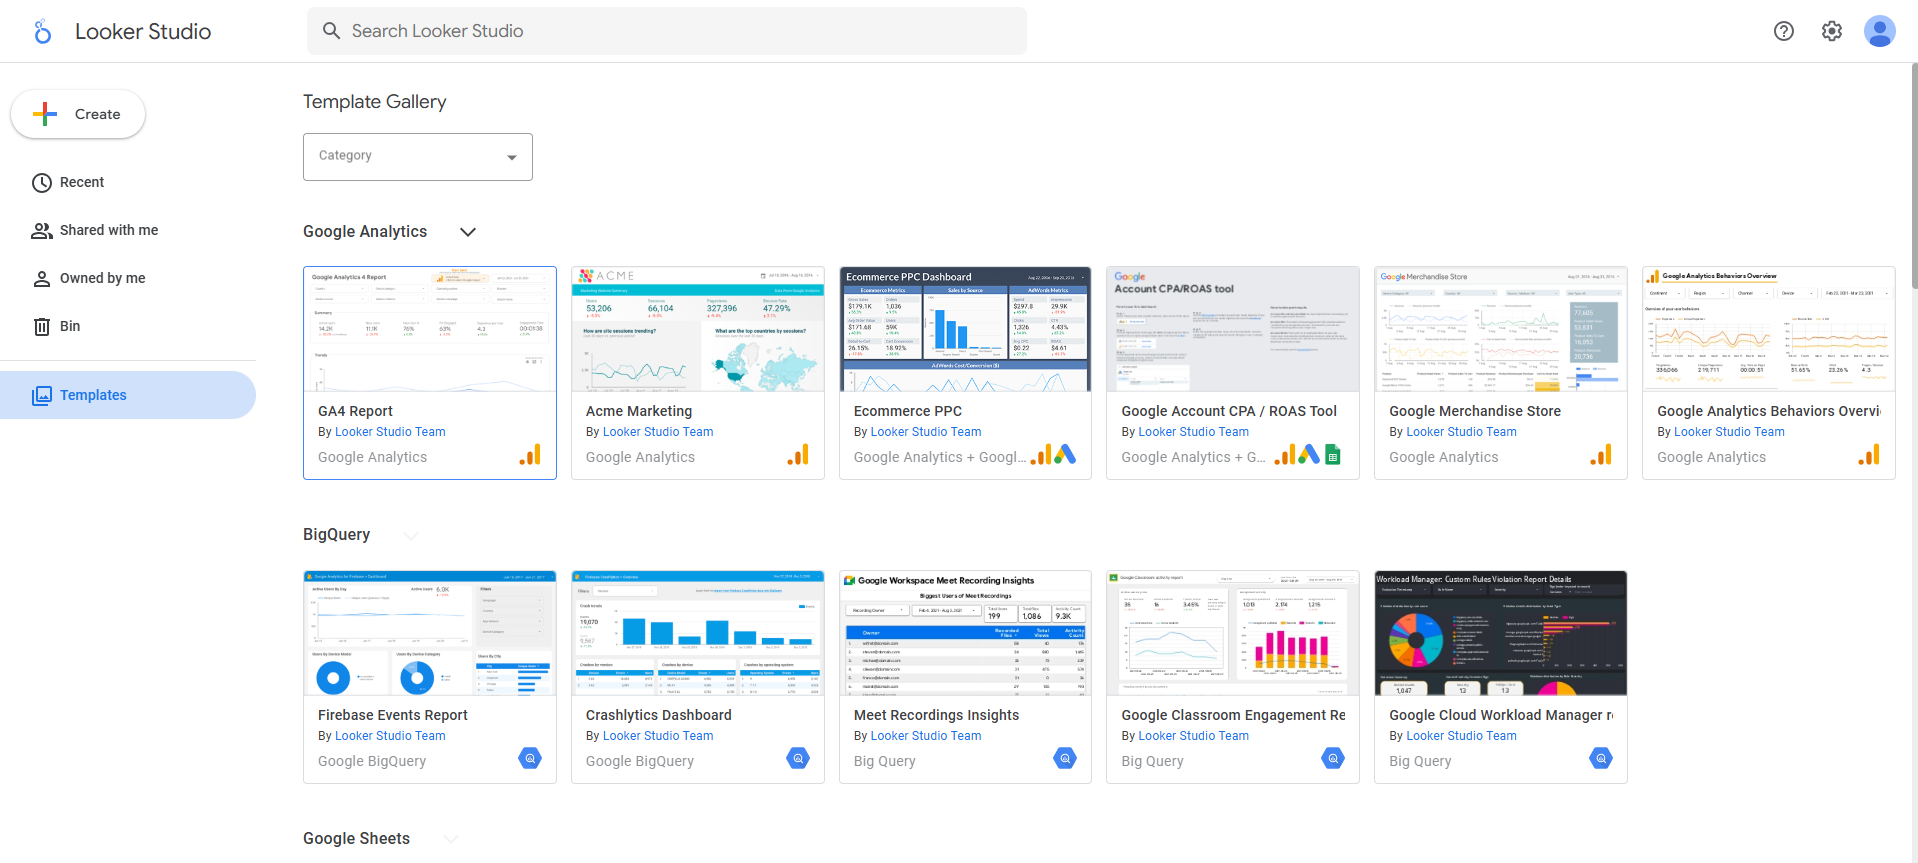
Task: Open Google Classroom Engagement Report thumbnail
Action: click(x=1233, y=633)
